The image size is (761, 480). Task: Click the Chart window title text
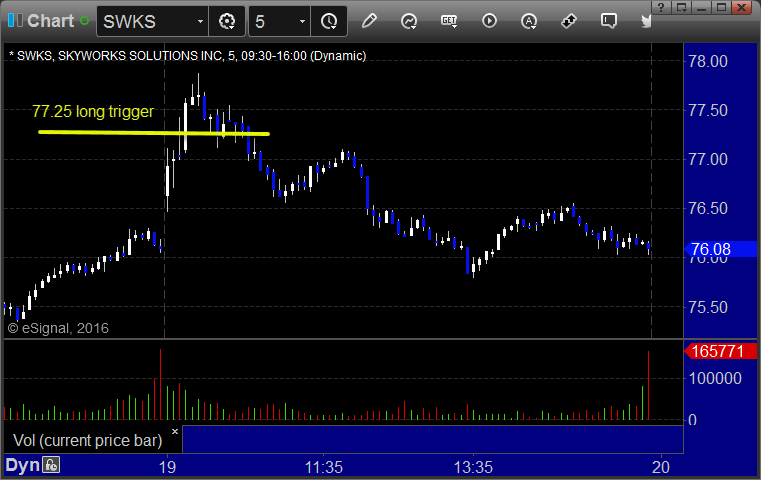(x=50, y=21)
